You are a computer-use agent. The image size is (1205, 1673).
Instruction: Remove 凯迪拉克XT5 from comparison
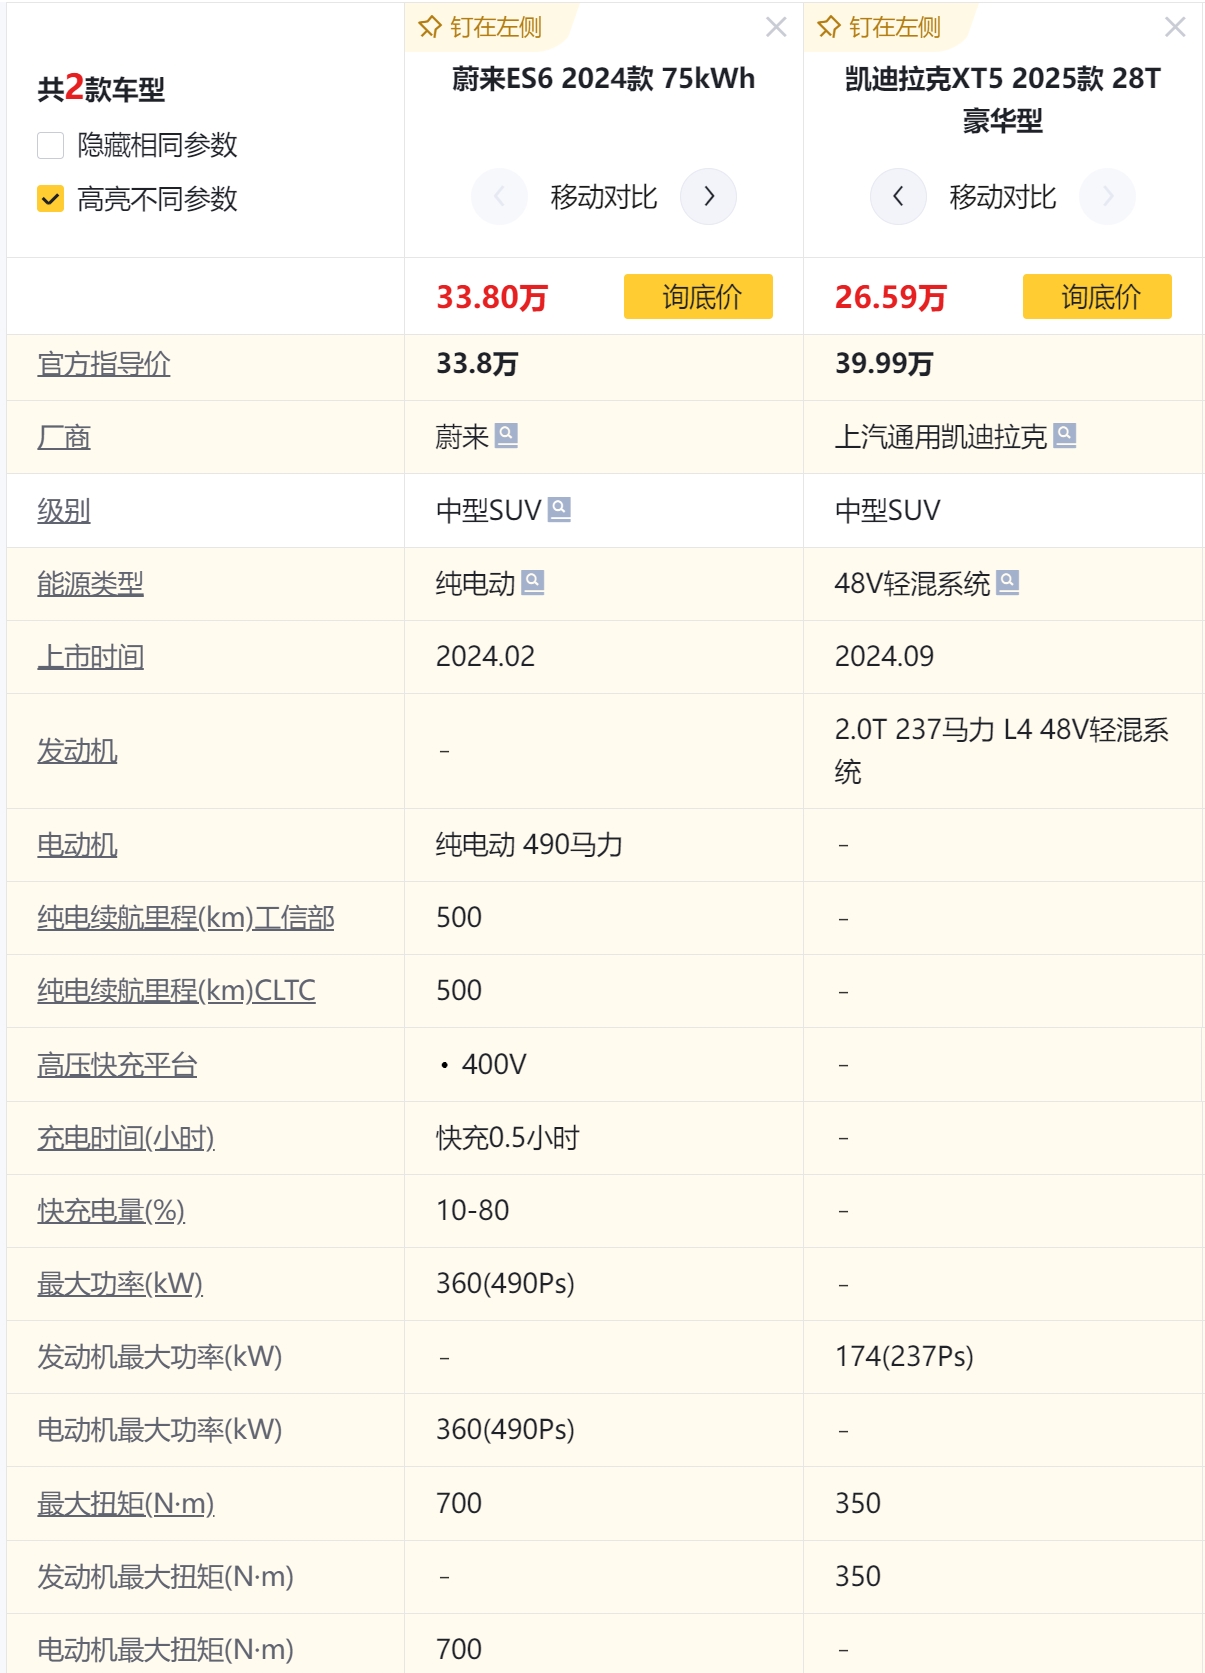(1175, 27)
